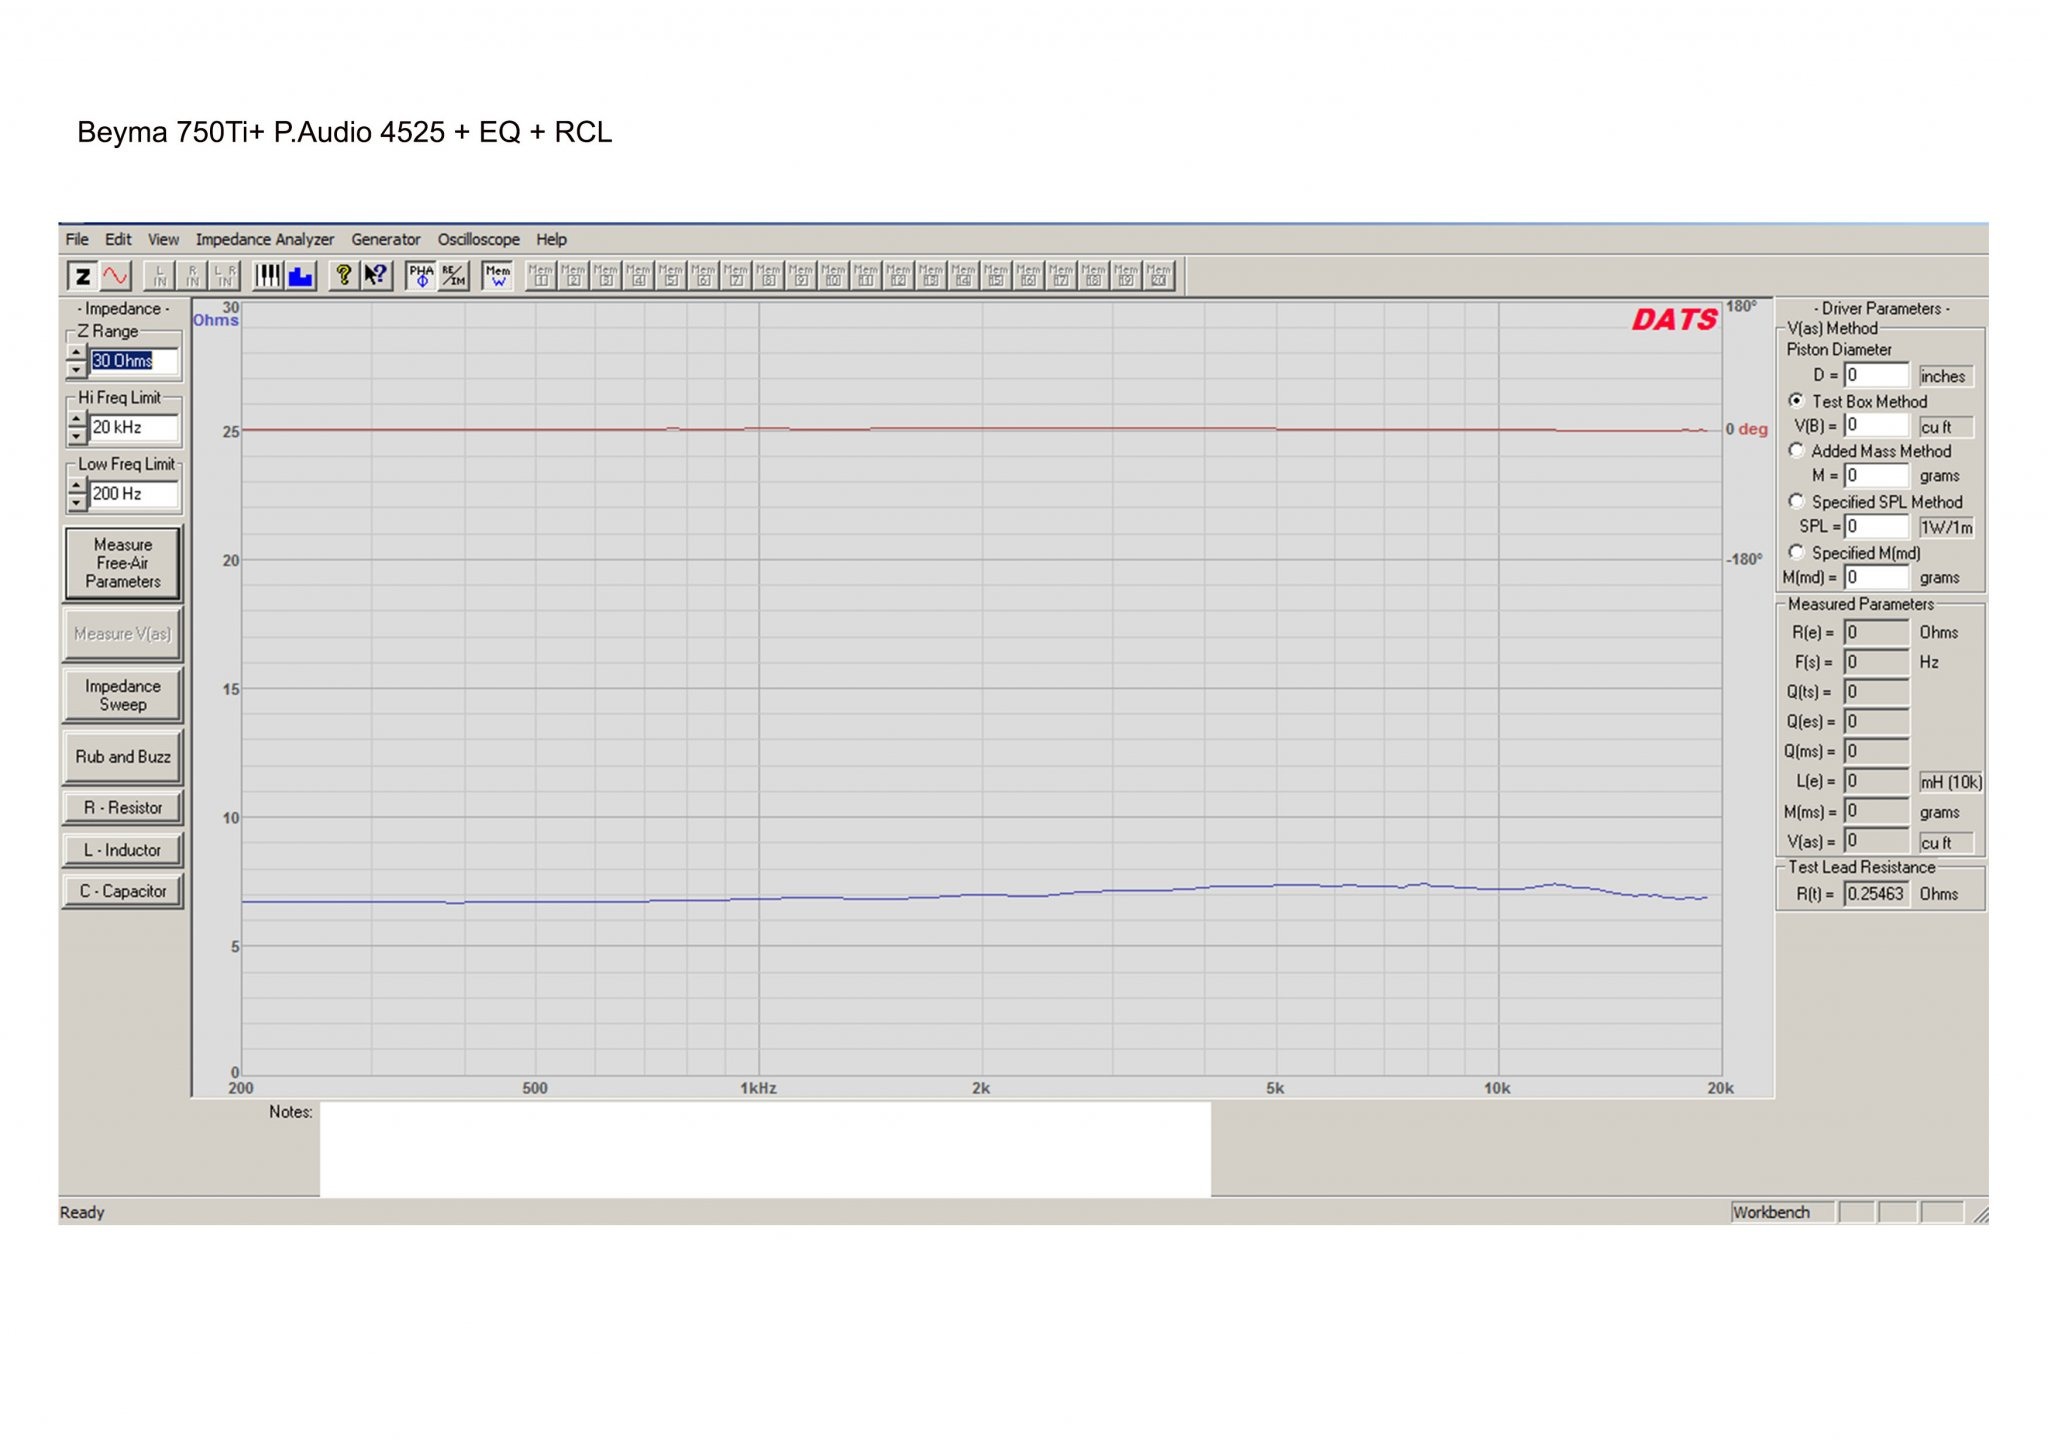2048x1448 pixels.
Task: Click the blue bar graph toolbar icon
Action: [x=301, y=276]
